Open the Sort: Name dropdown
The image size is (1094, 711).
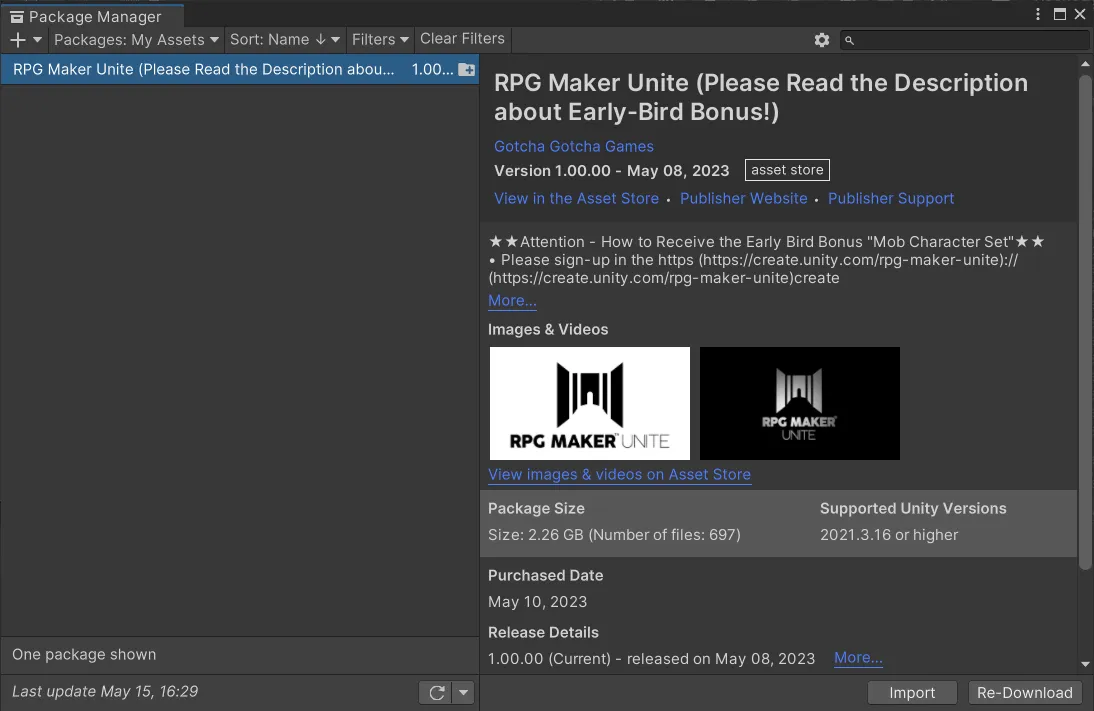point(285,40)
